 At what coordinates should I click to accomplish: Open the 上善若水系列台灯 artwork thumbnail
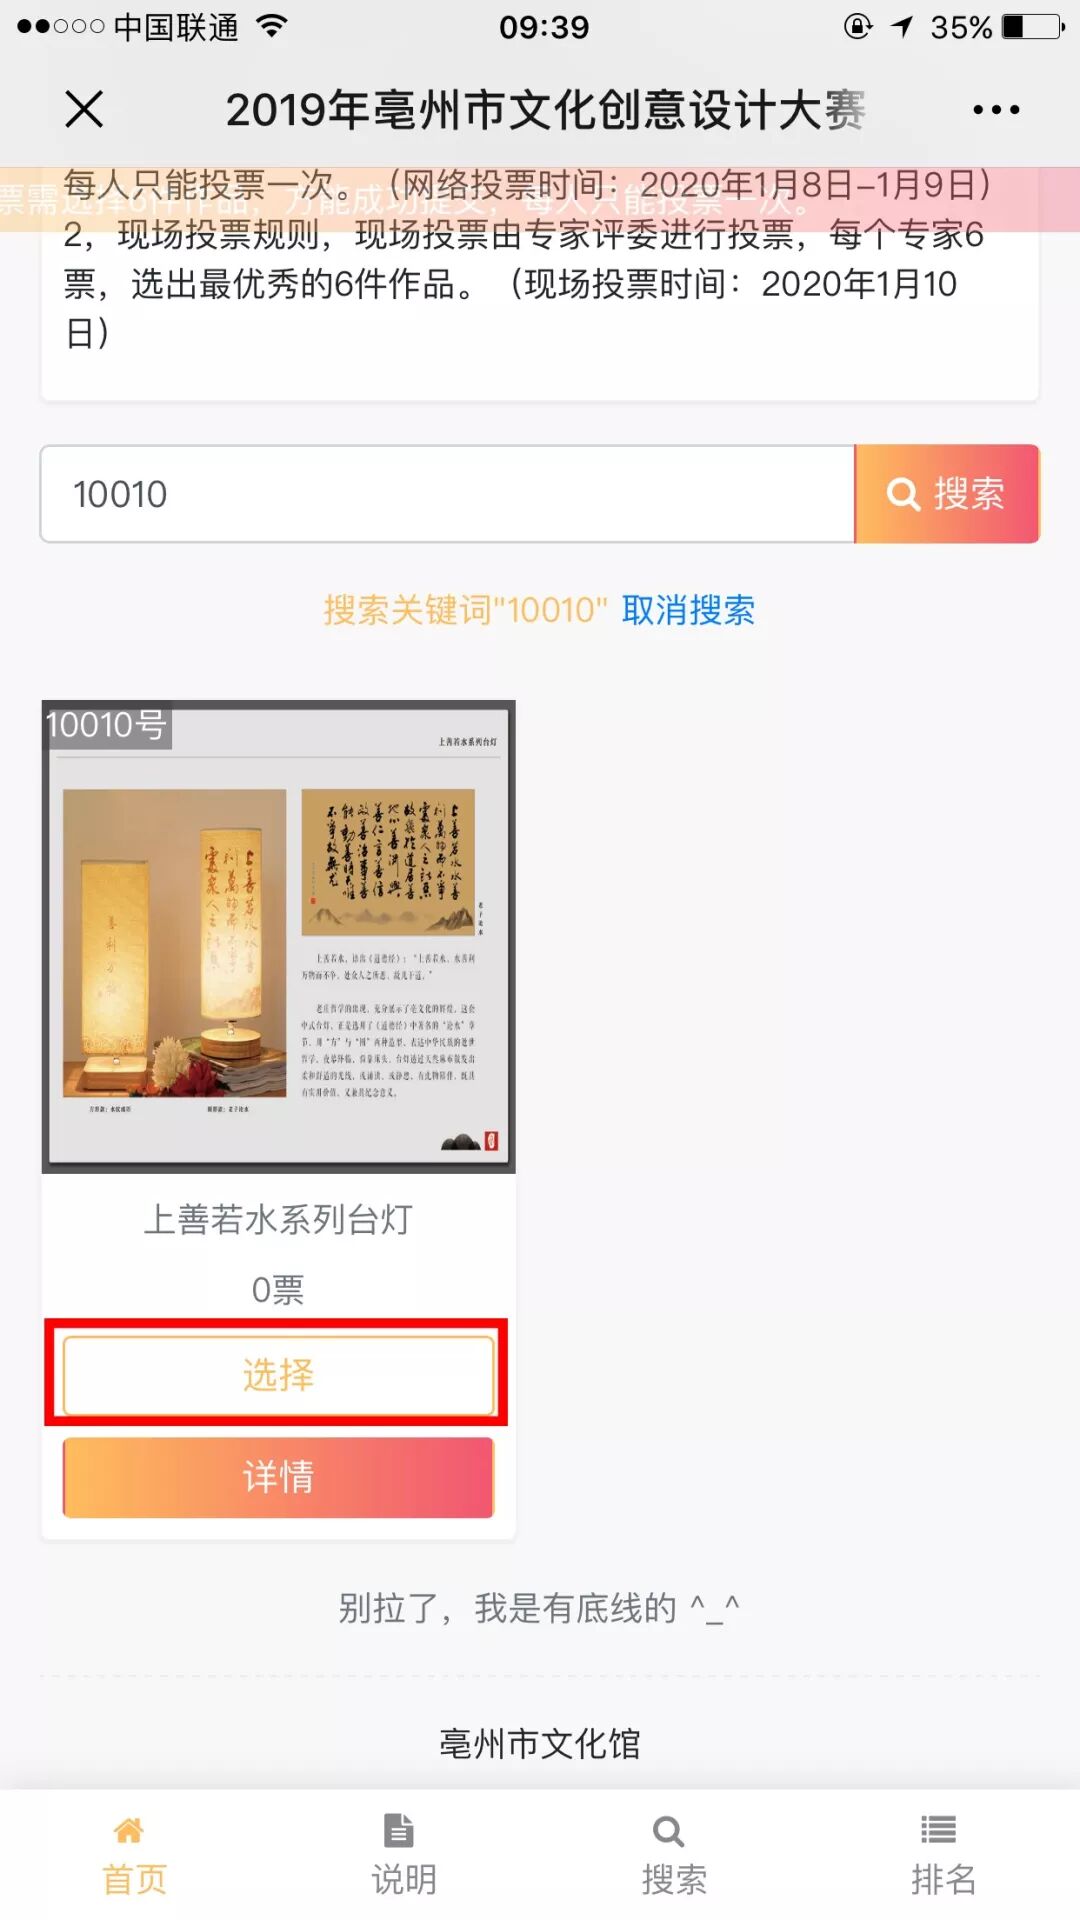278,936
